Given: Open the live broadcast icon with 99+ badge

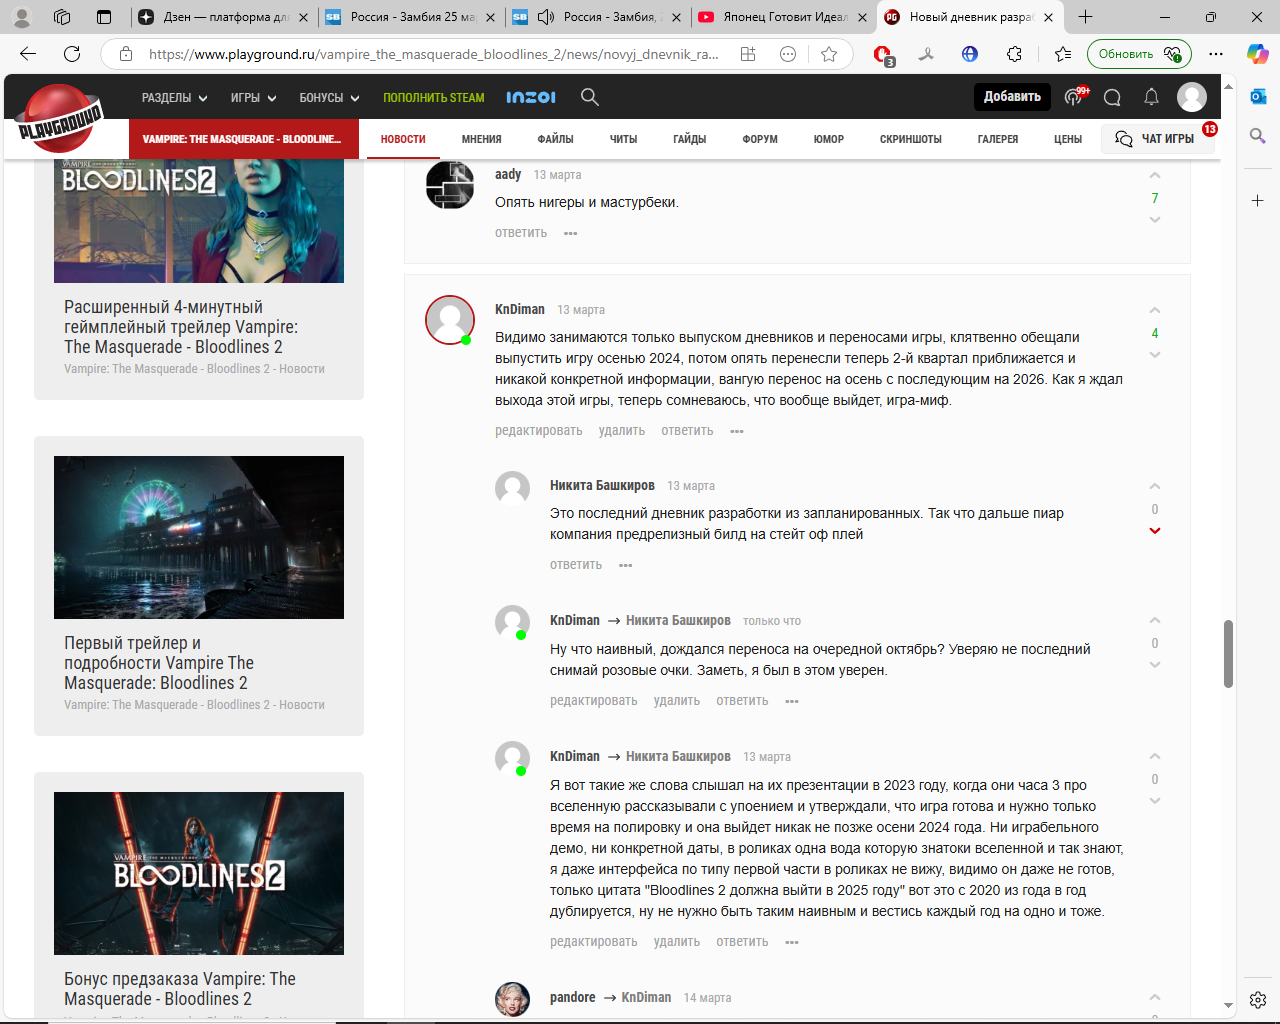Looking at the screenshot, I should click(1075, 96).
